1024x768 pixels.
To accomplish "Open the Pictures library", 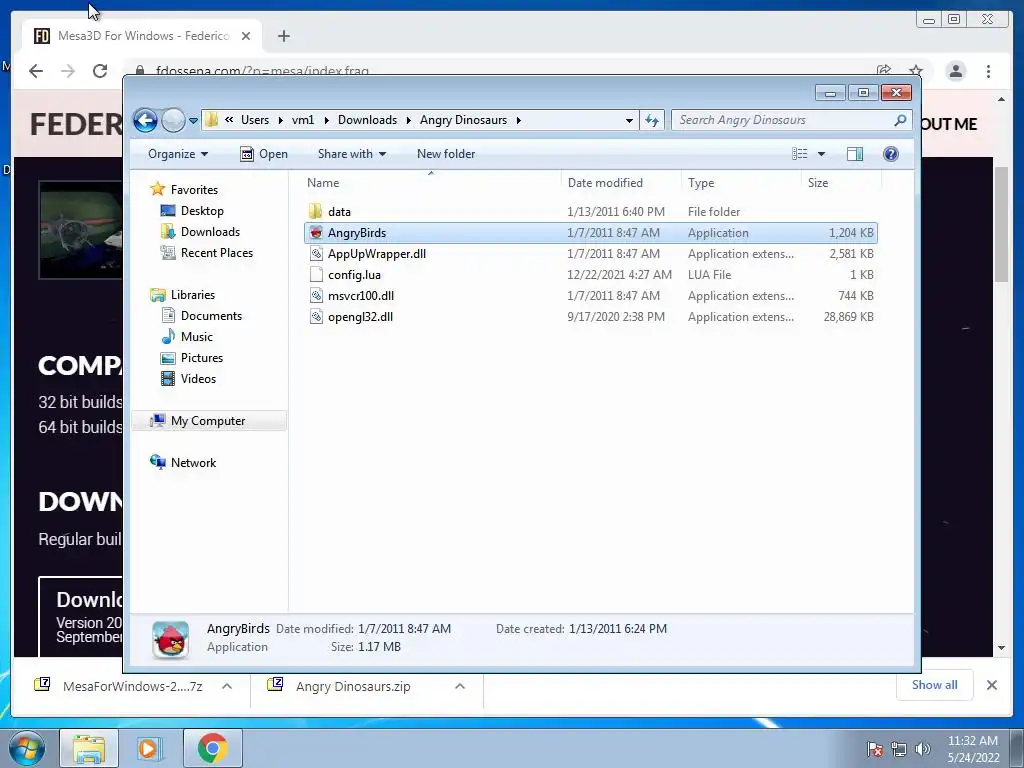I will point(201,358).
